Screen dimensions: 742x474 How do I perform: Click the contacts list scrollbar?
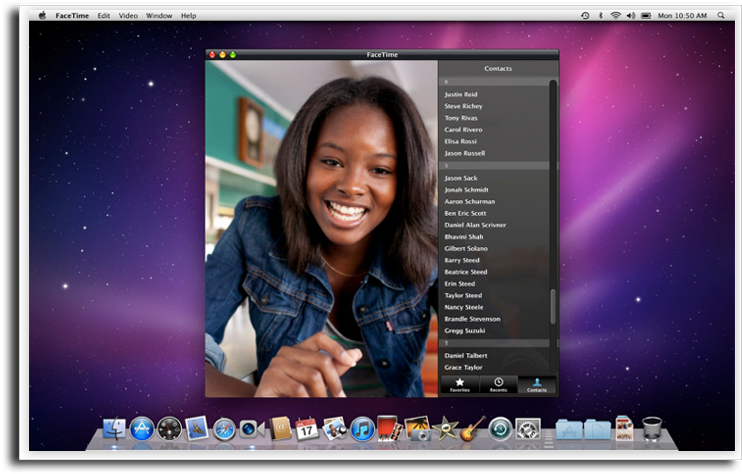[553, 307]
